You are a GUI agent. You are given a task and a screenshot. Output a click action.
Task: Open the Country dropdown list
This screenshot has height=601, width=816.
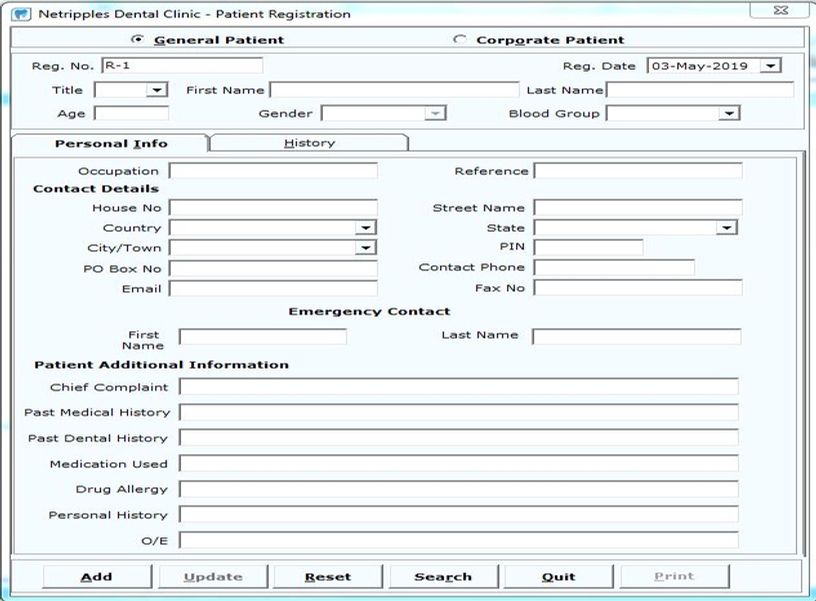[365, 227]
